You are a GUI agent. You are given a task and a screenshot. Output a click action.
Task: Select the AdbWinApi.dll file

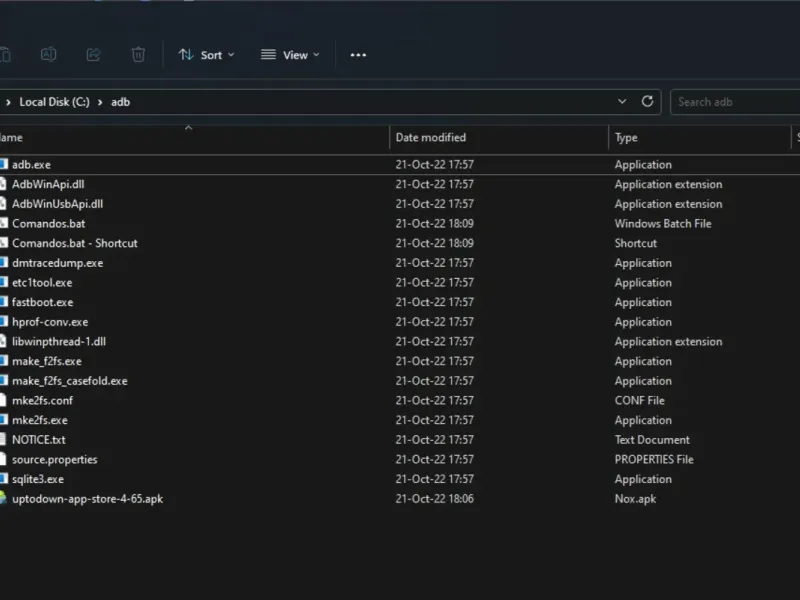[48, 184]
